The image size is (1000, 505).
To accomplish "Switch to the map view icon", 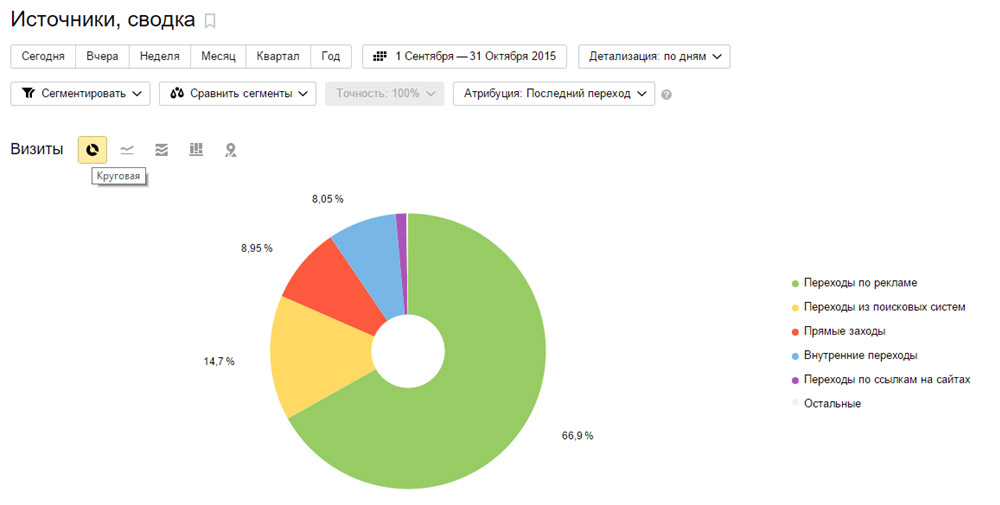I will click(x=231, y=150).
